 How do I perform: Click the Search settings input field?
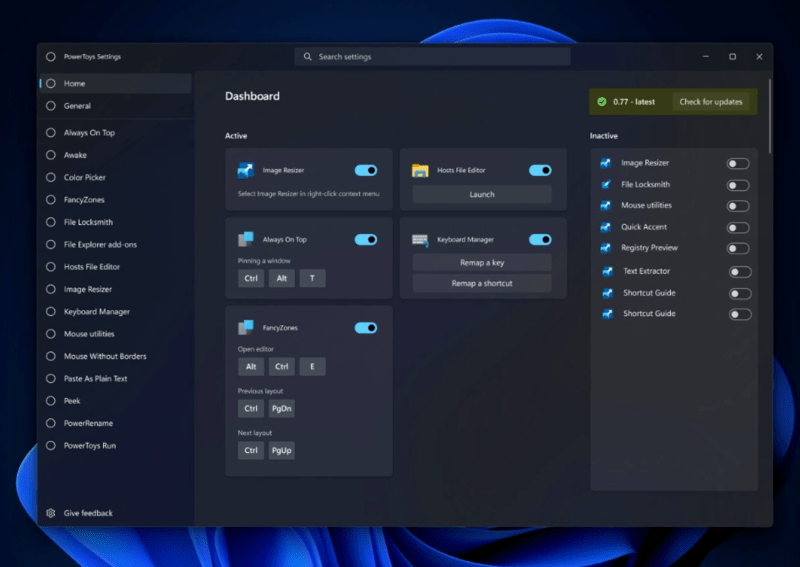point(432,57)
